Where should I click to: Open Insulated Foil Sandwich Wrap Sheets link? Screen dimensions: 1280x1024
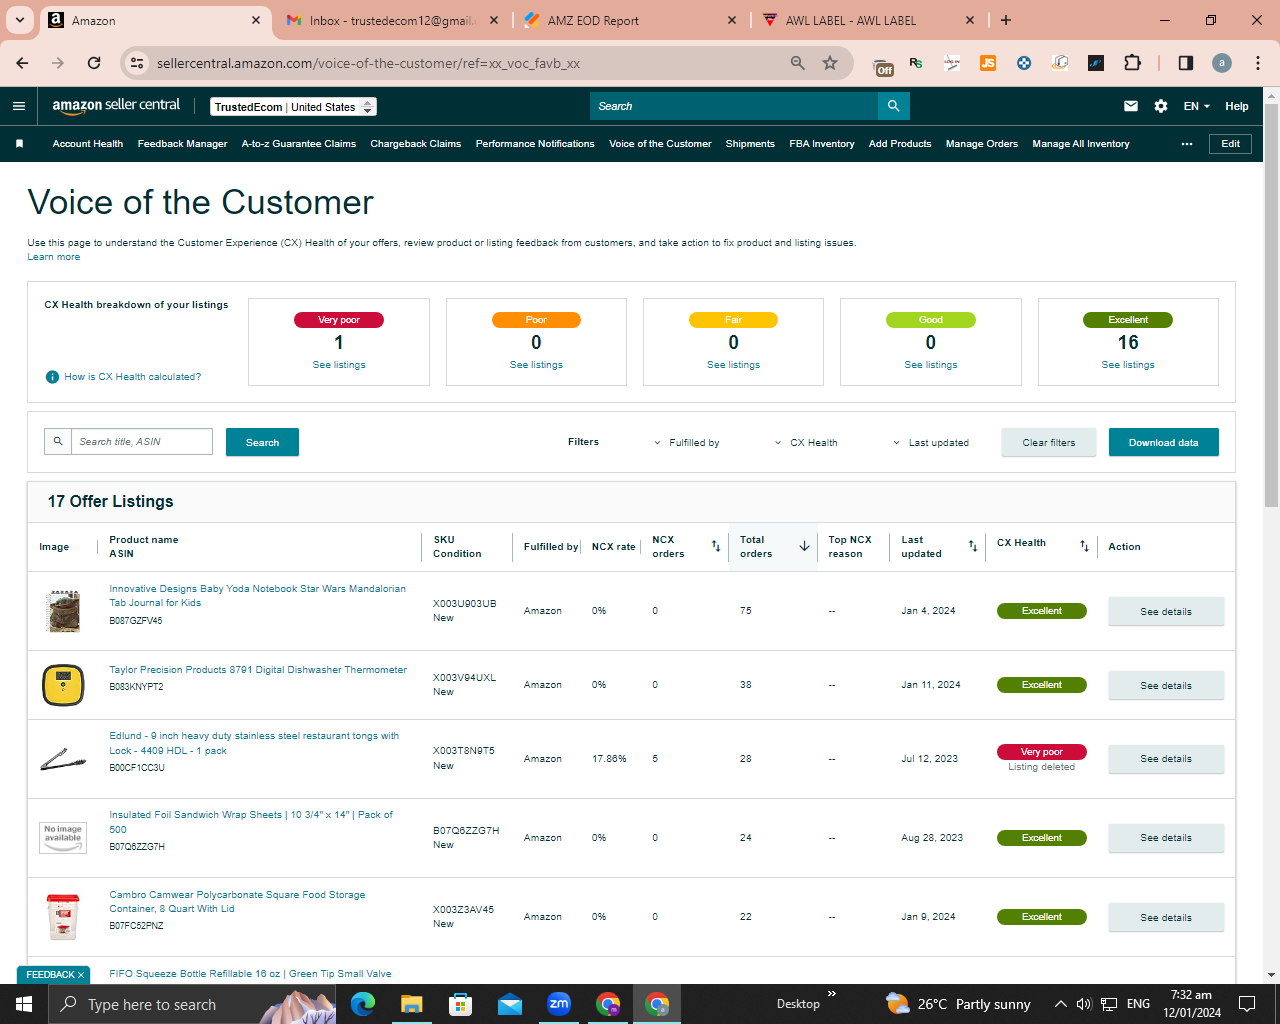(x=251, y=822)
